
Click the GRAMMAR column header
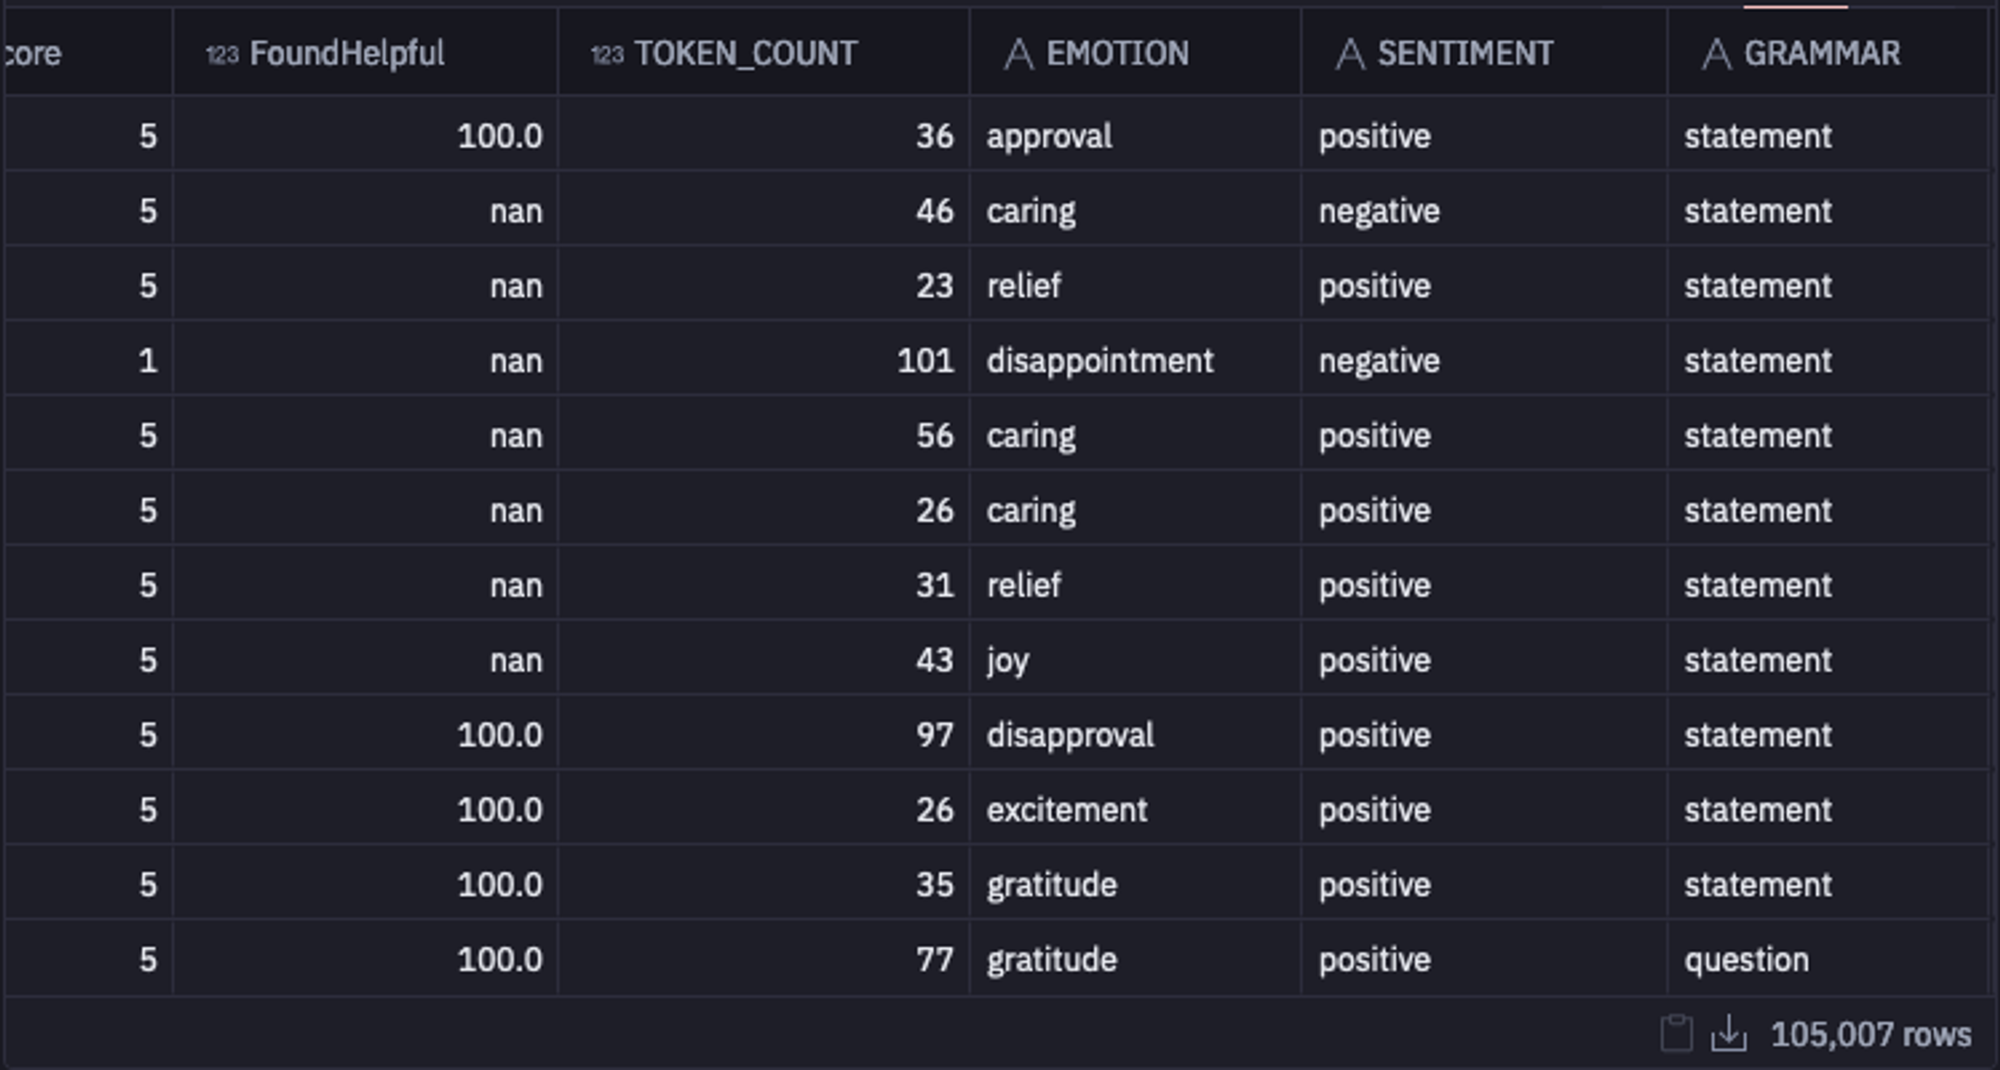1822,54
